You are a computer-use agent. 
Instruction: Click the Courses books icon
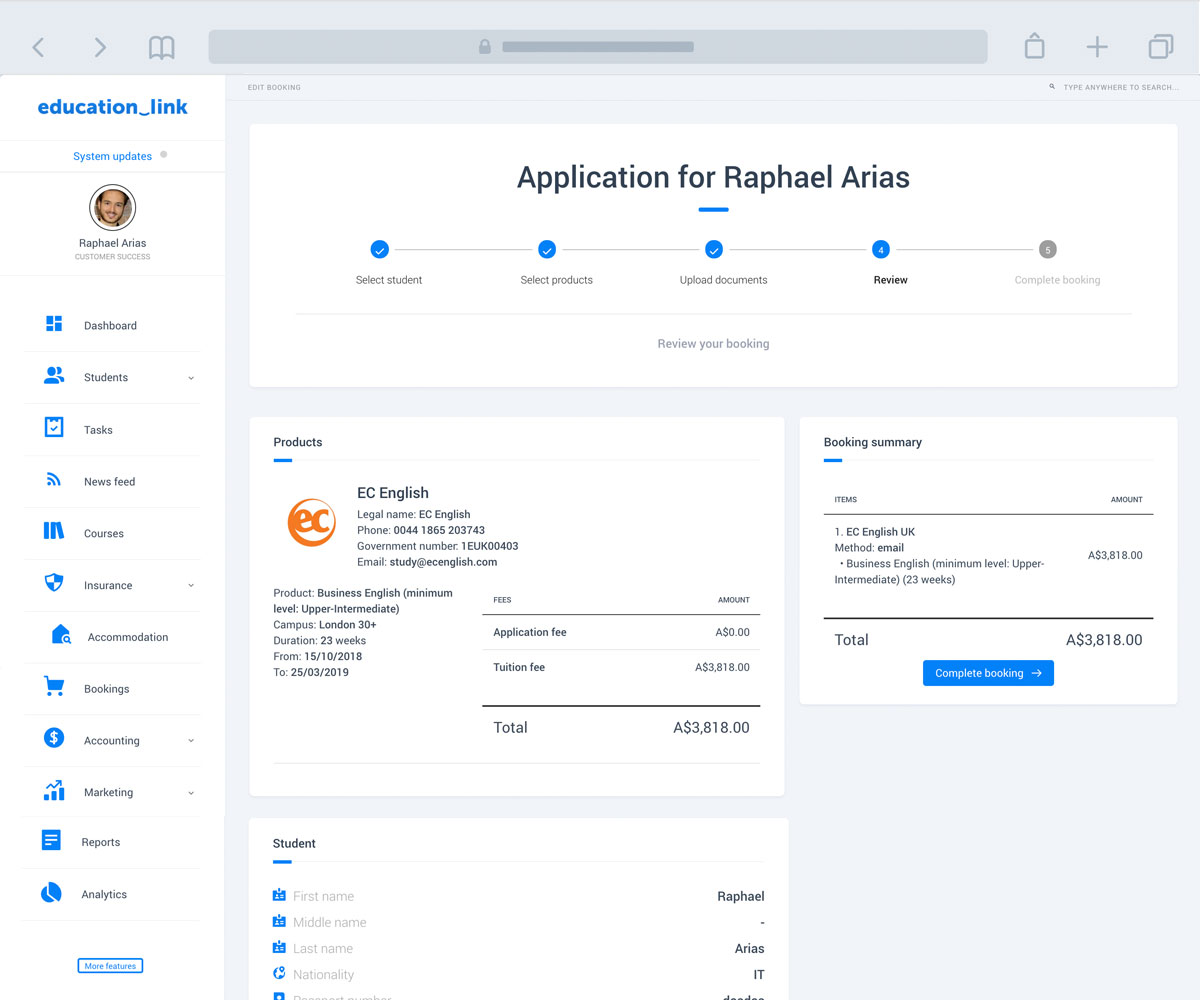coord(54,531)
